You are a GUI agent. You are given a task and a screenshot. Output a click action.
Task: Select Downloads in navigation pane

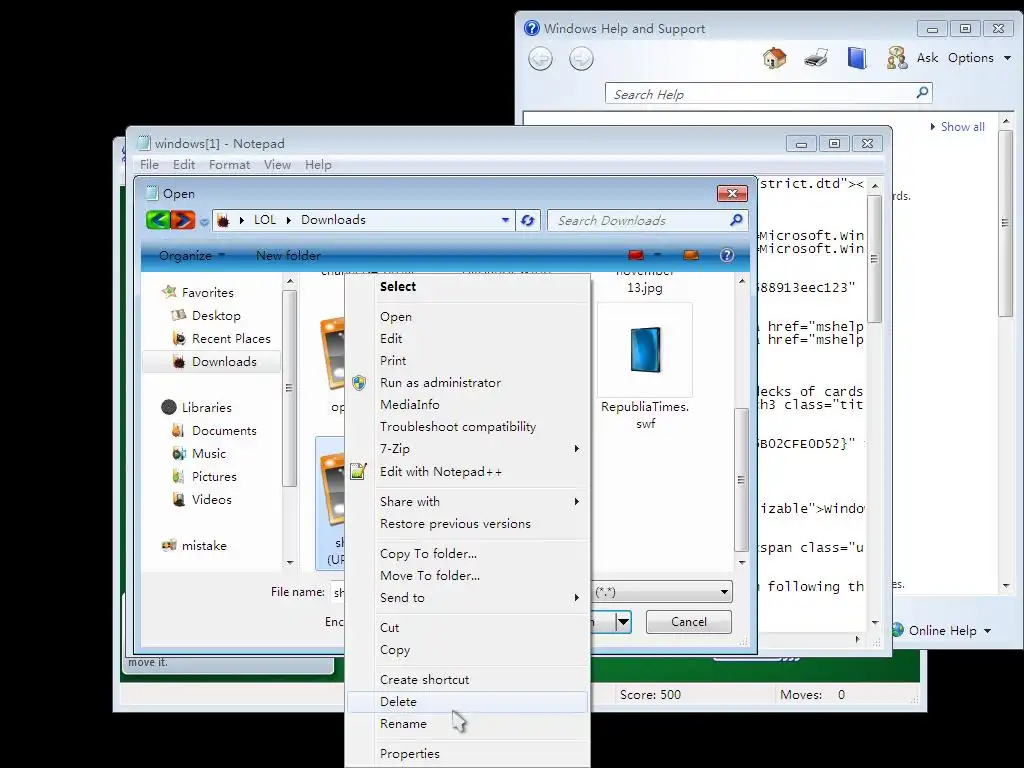tap(224, 361)
